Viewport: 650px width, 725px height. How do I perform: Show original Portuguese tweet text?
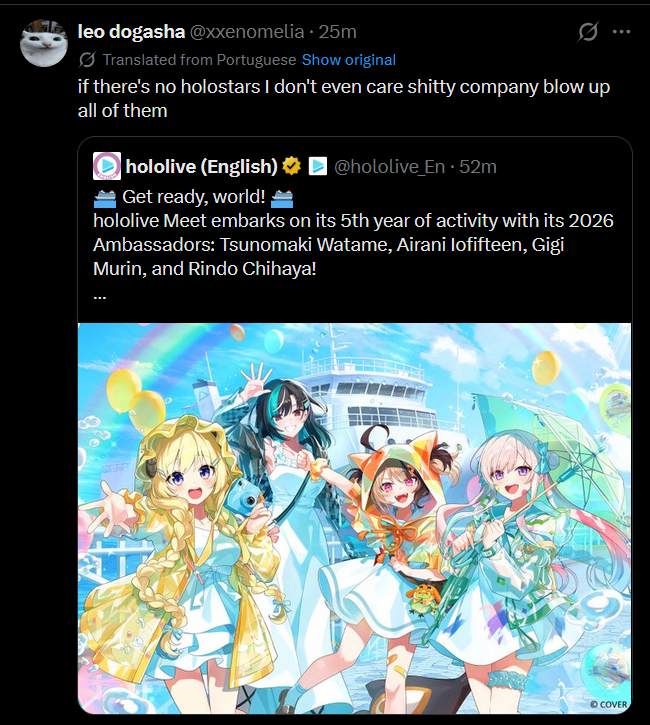[x=349, y=60]
